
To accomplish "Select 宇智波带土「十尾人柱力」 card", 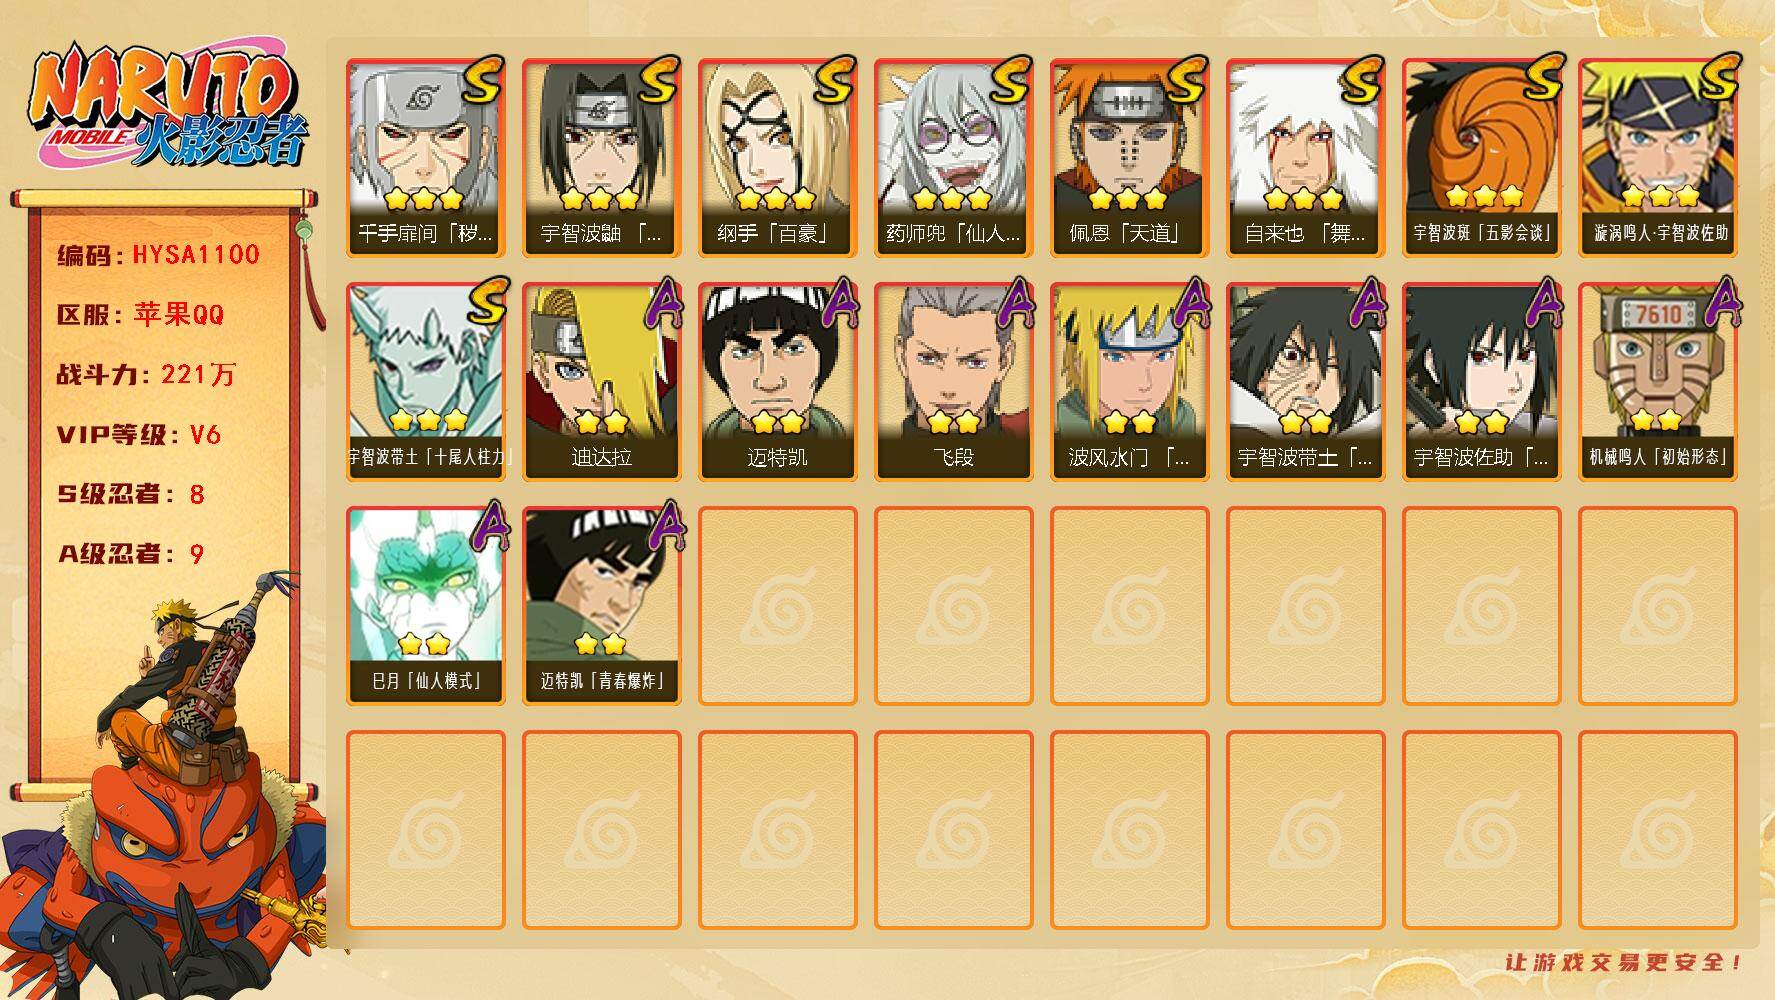I will (x=425, y=382).
